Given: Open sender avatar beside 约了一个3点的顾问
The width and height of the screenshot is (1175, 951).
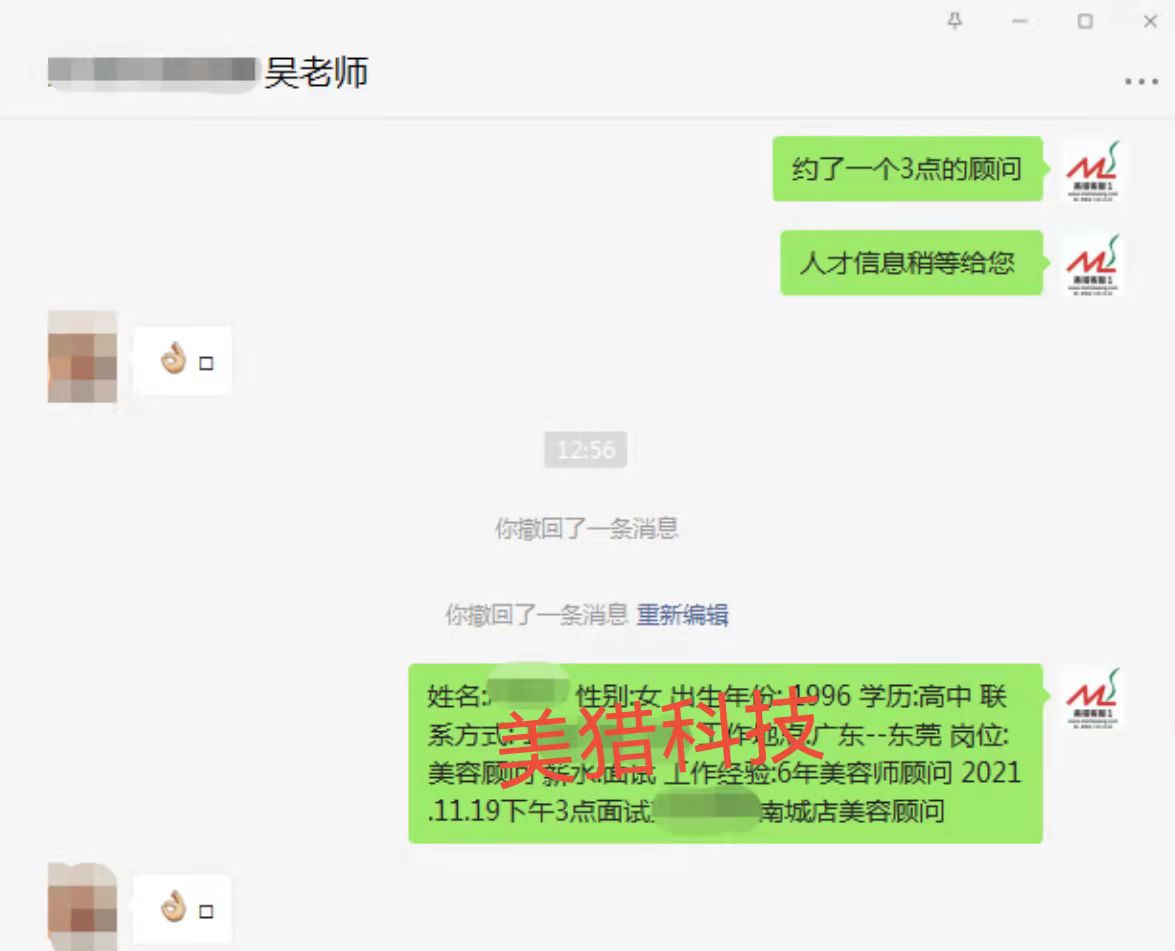Looking at the screenshot, I should (x=1092, y=171).
